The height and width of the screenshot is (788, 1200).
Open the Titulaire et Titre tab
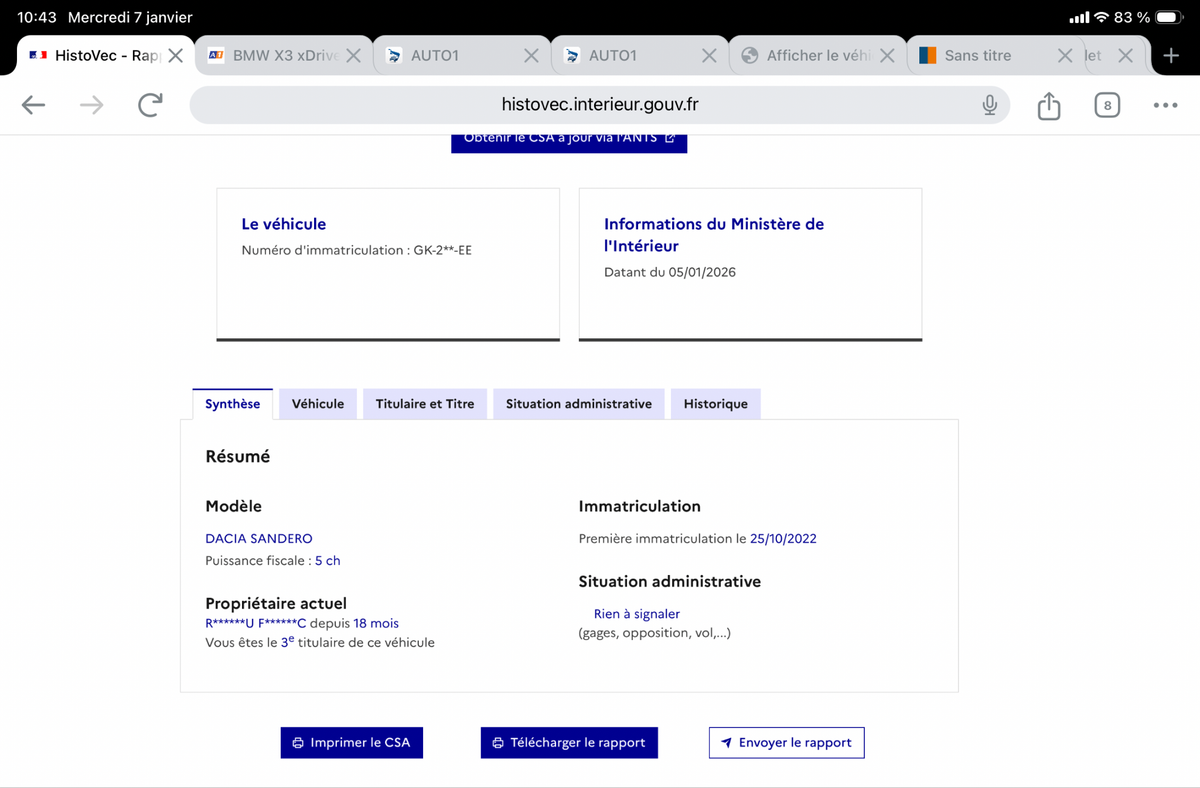[x=425, y=404]
